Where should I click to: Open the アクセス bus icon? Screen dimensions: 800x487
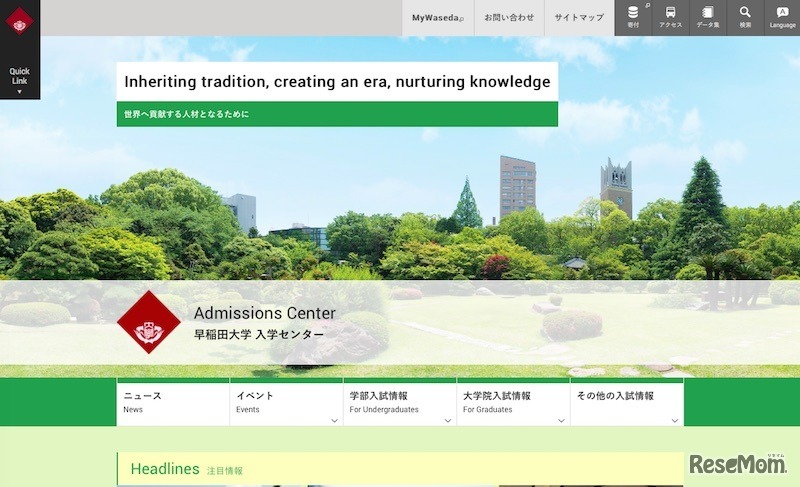[670, 17]
